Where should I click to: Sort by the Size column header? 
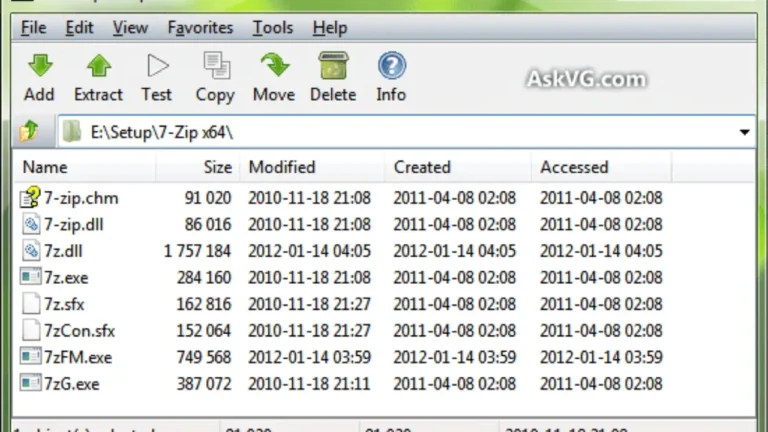(x=197, y=168)
